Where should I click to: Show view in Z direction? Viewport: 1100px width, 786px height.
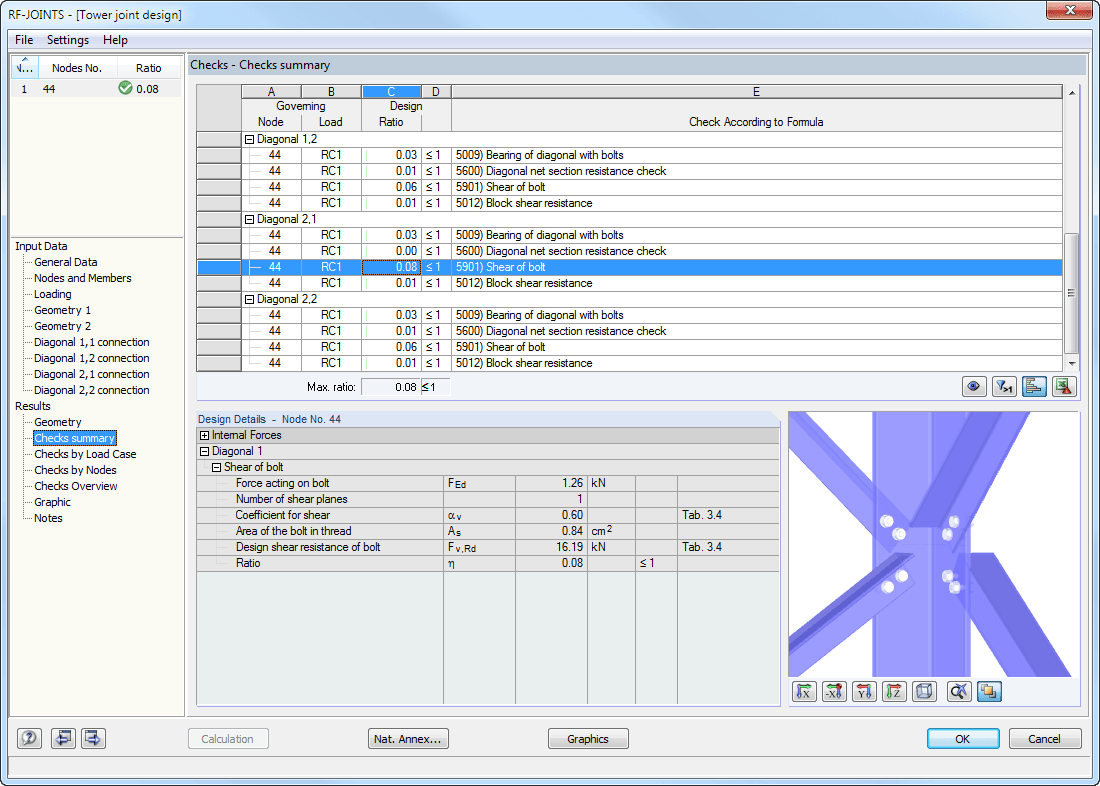pyautogui.click(x=894, y=692)
